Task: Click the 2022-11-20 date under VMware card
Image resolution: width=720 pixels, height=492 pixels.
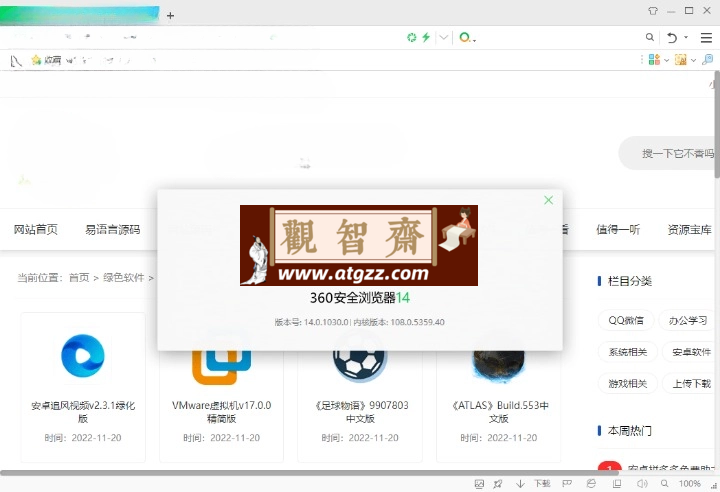Action: click(x=235, y=438)
